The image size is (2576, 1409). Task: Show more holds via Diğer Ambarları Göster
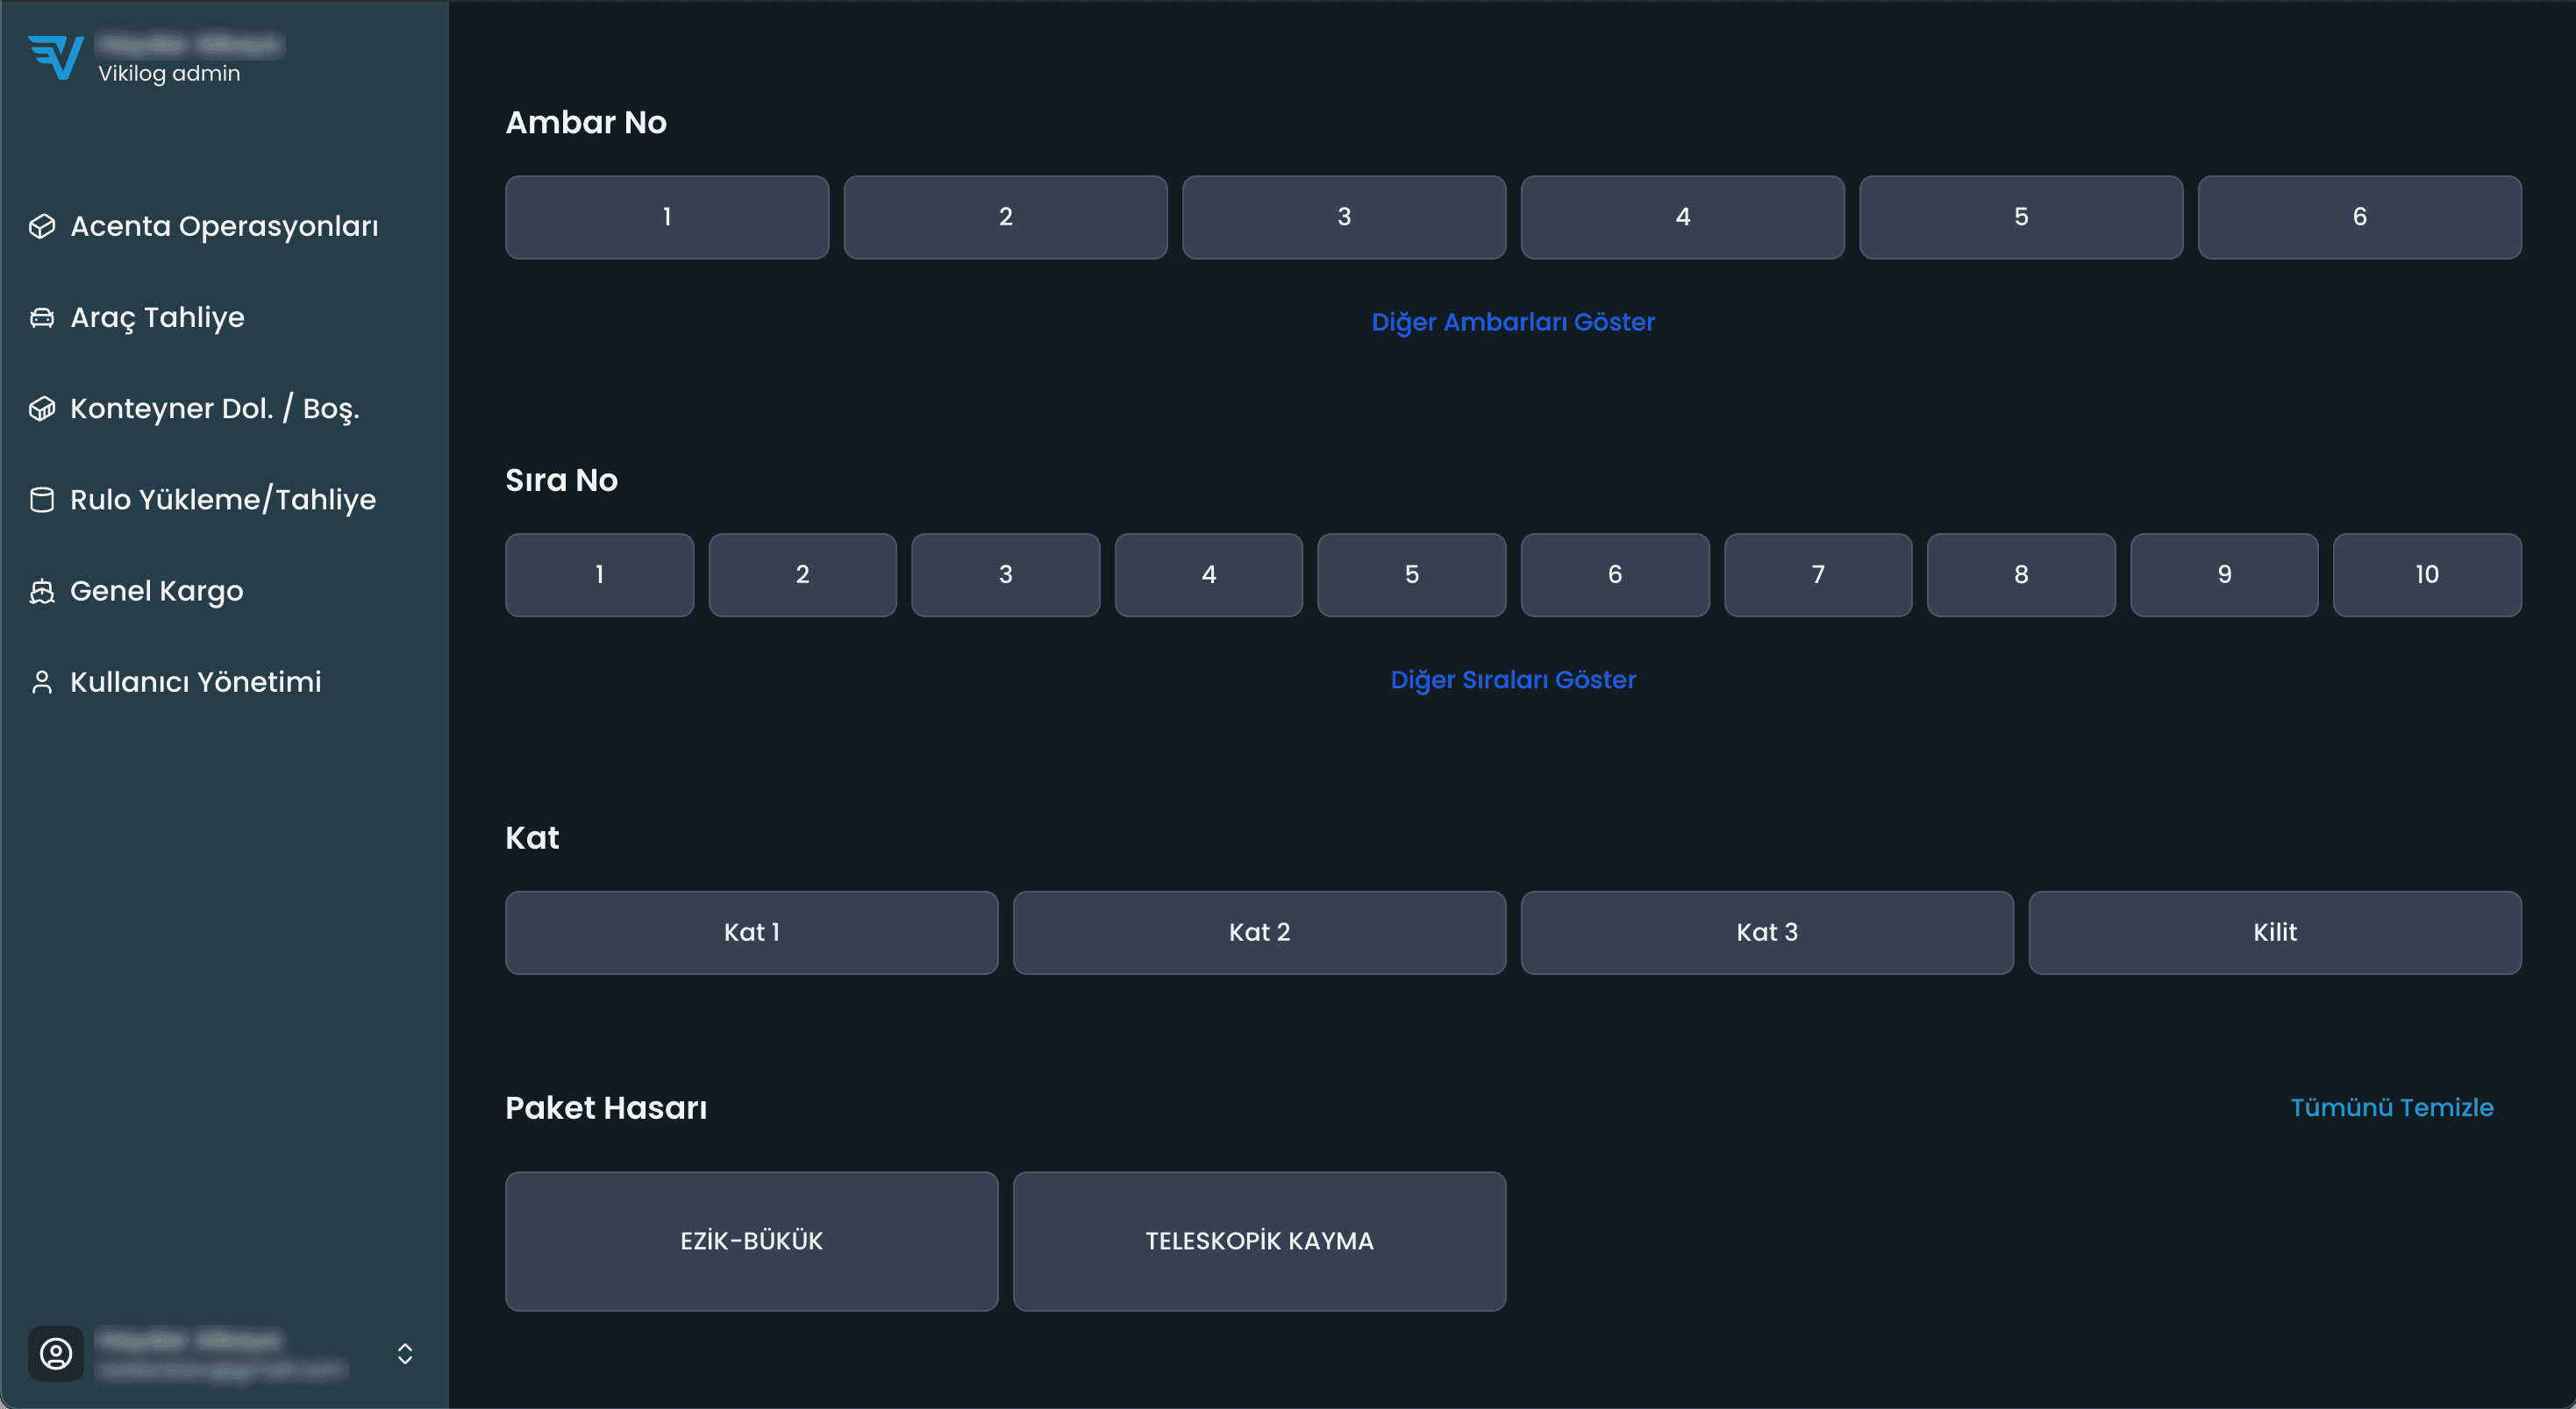pos(1512,322)
